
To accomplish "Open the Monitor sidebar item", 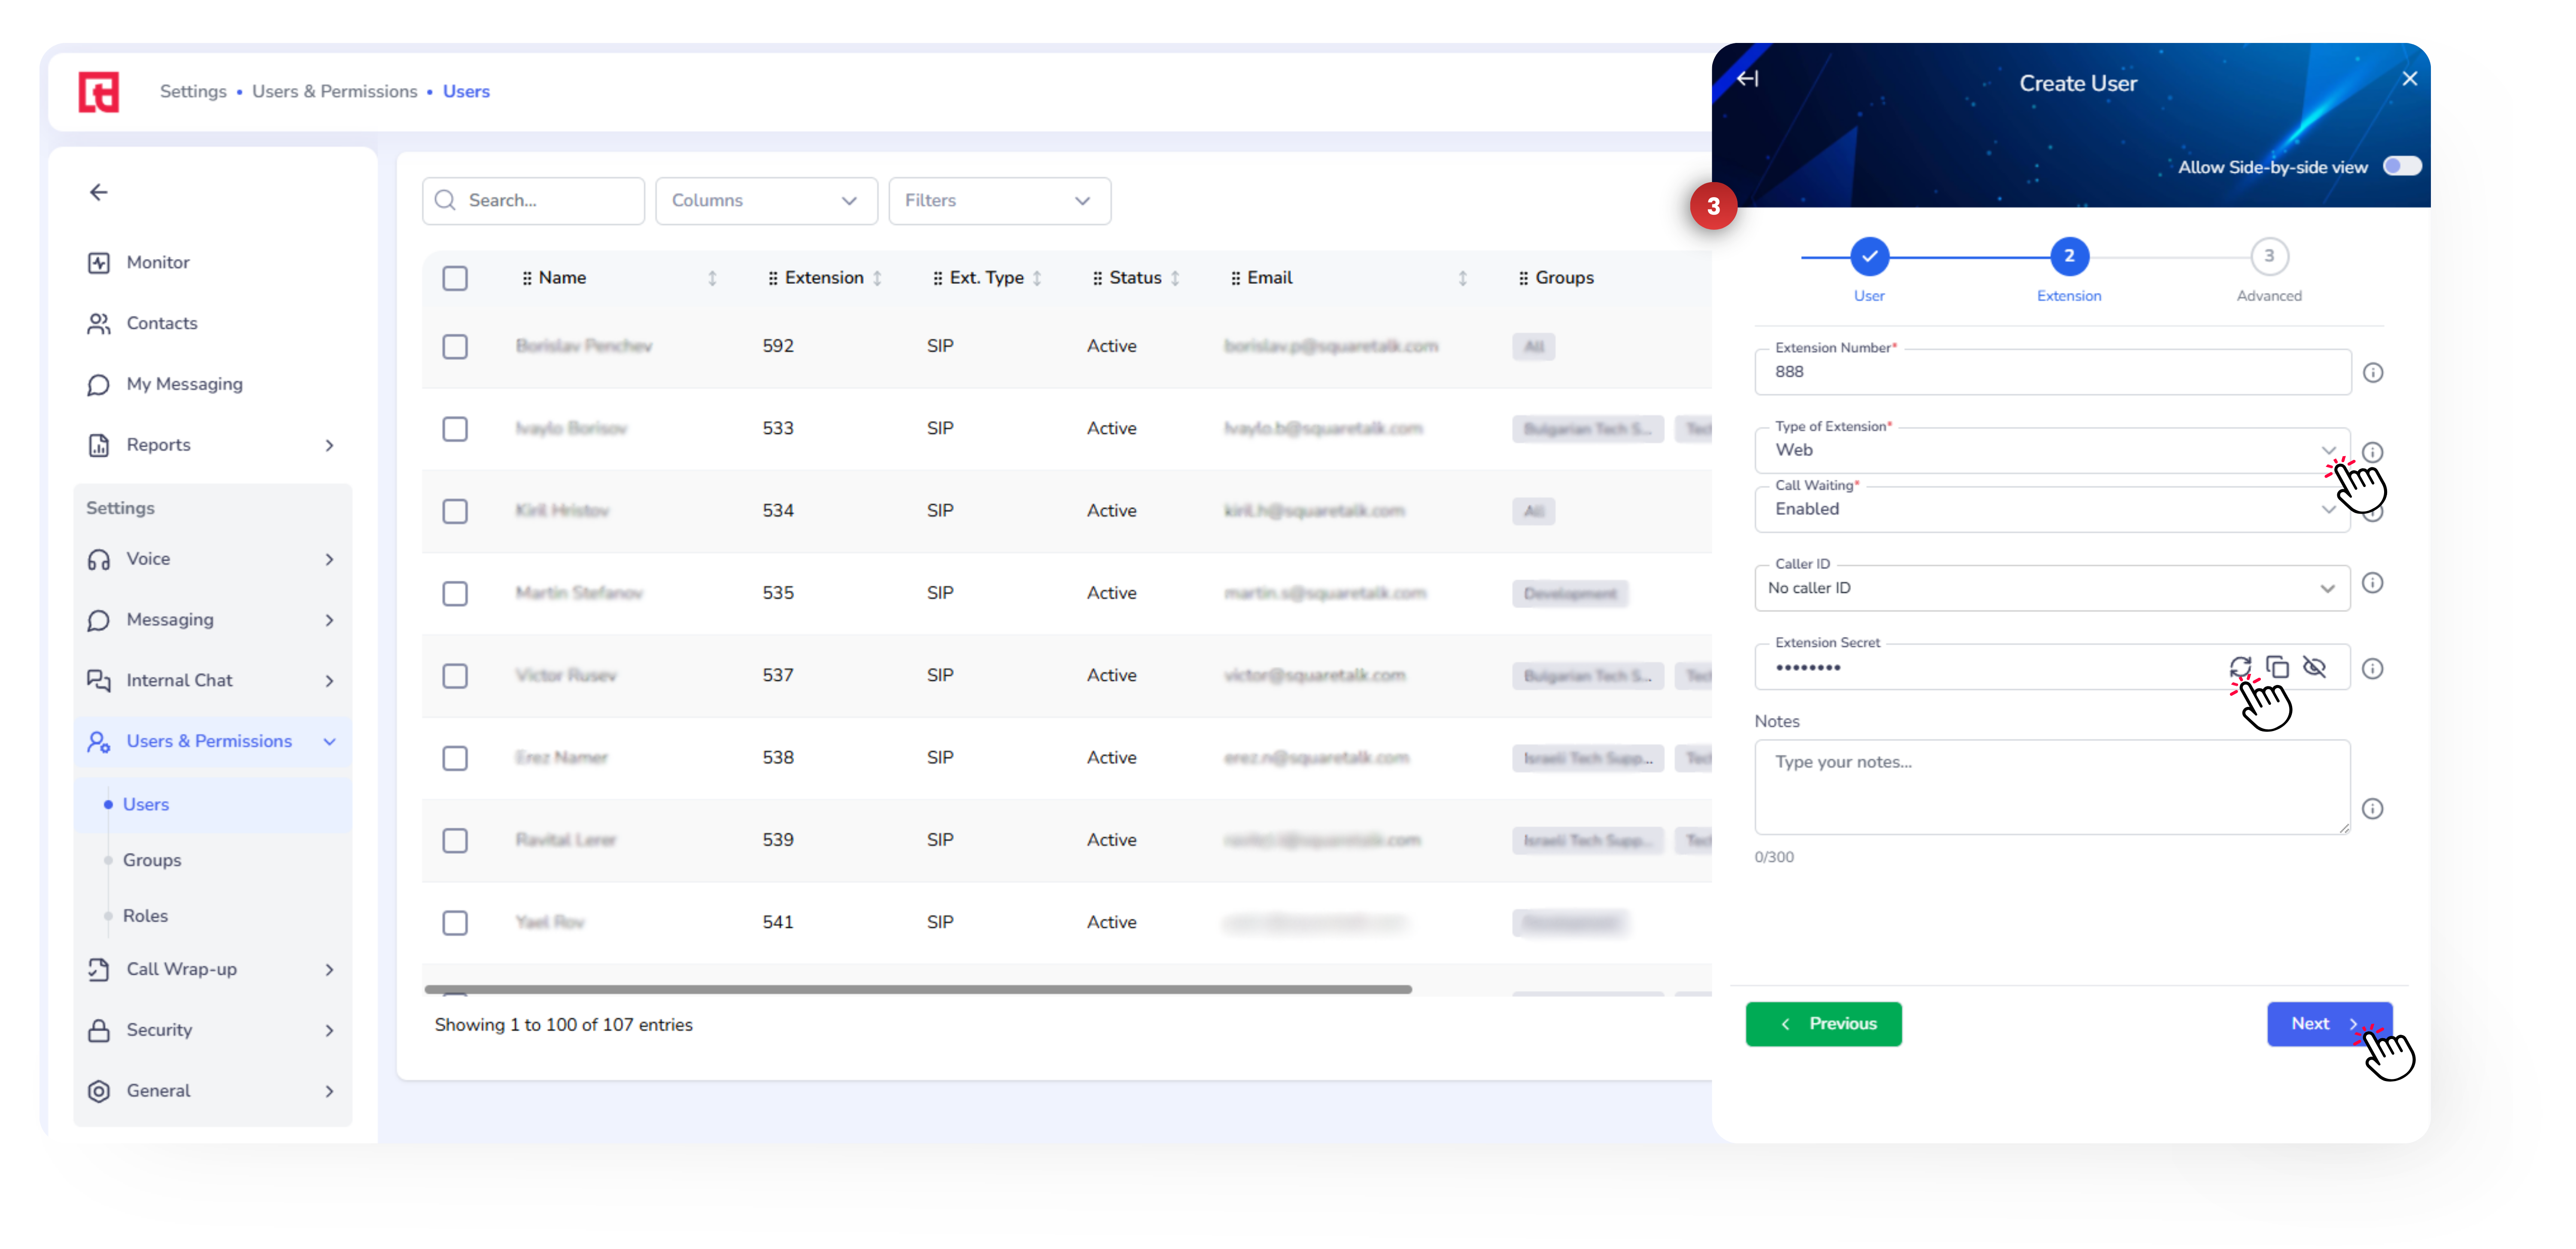I will (x=157, y=262).
